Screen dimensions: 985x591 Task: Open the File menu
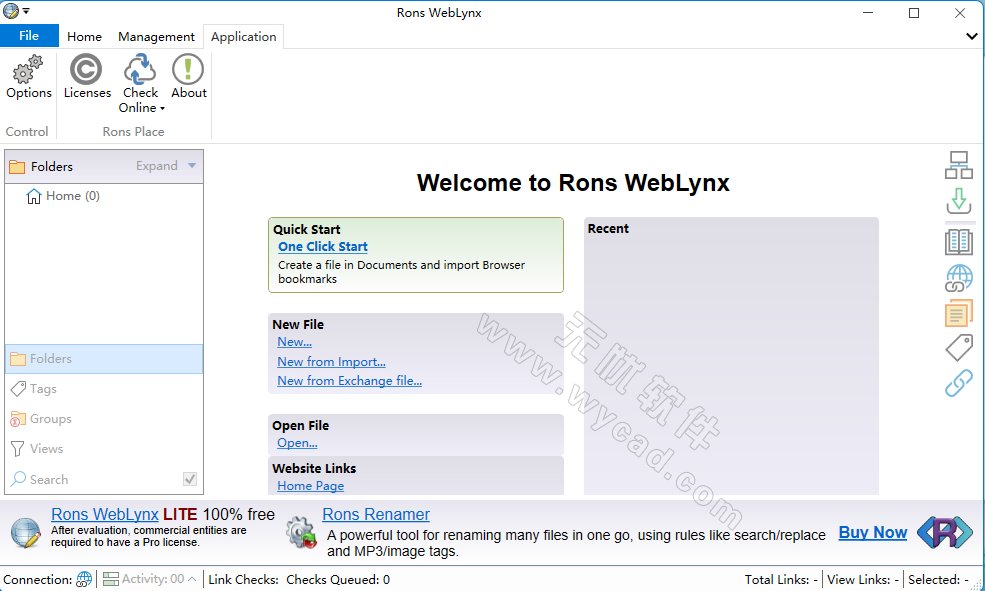click(29, 36)
